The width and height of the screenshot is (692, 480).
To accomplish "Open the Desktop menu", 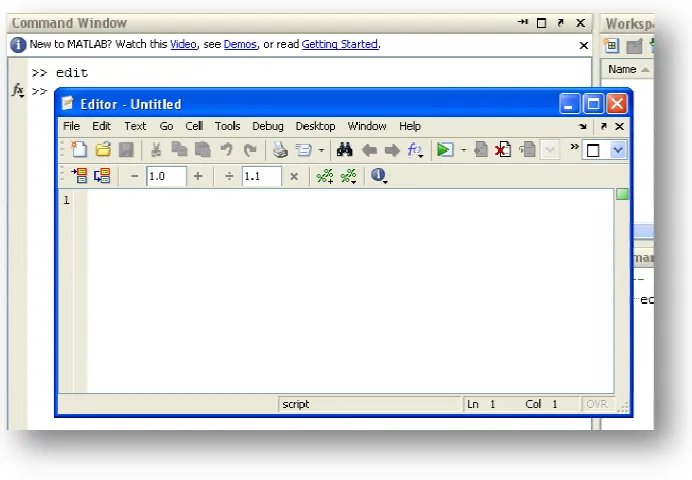I will 315,126.
